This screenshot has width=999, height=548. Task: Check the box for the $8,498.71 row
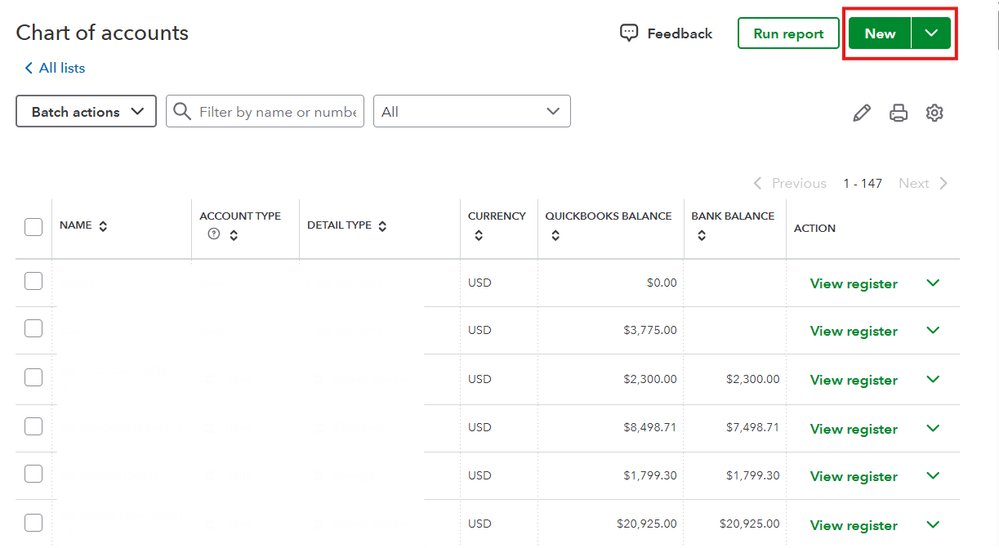(x=33, y=426)
